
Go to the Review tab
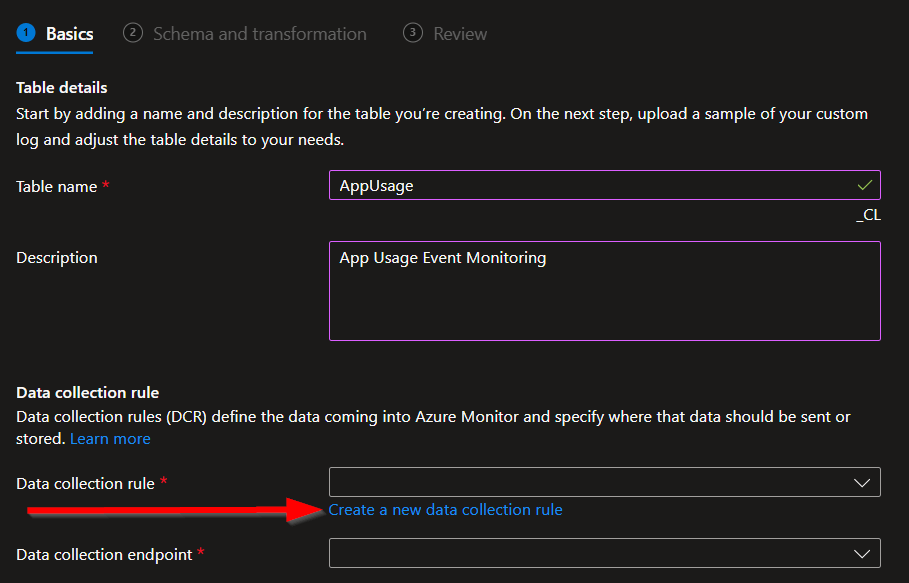point(460,34)
